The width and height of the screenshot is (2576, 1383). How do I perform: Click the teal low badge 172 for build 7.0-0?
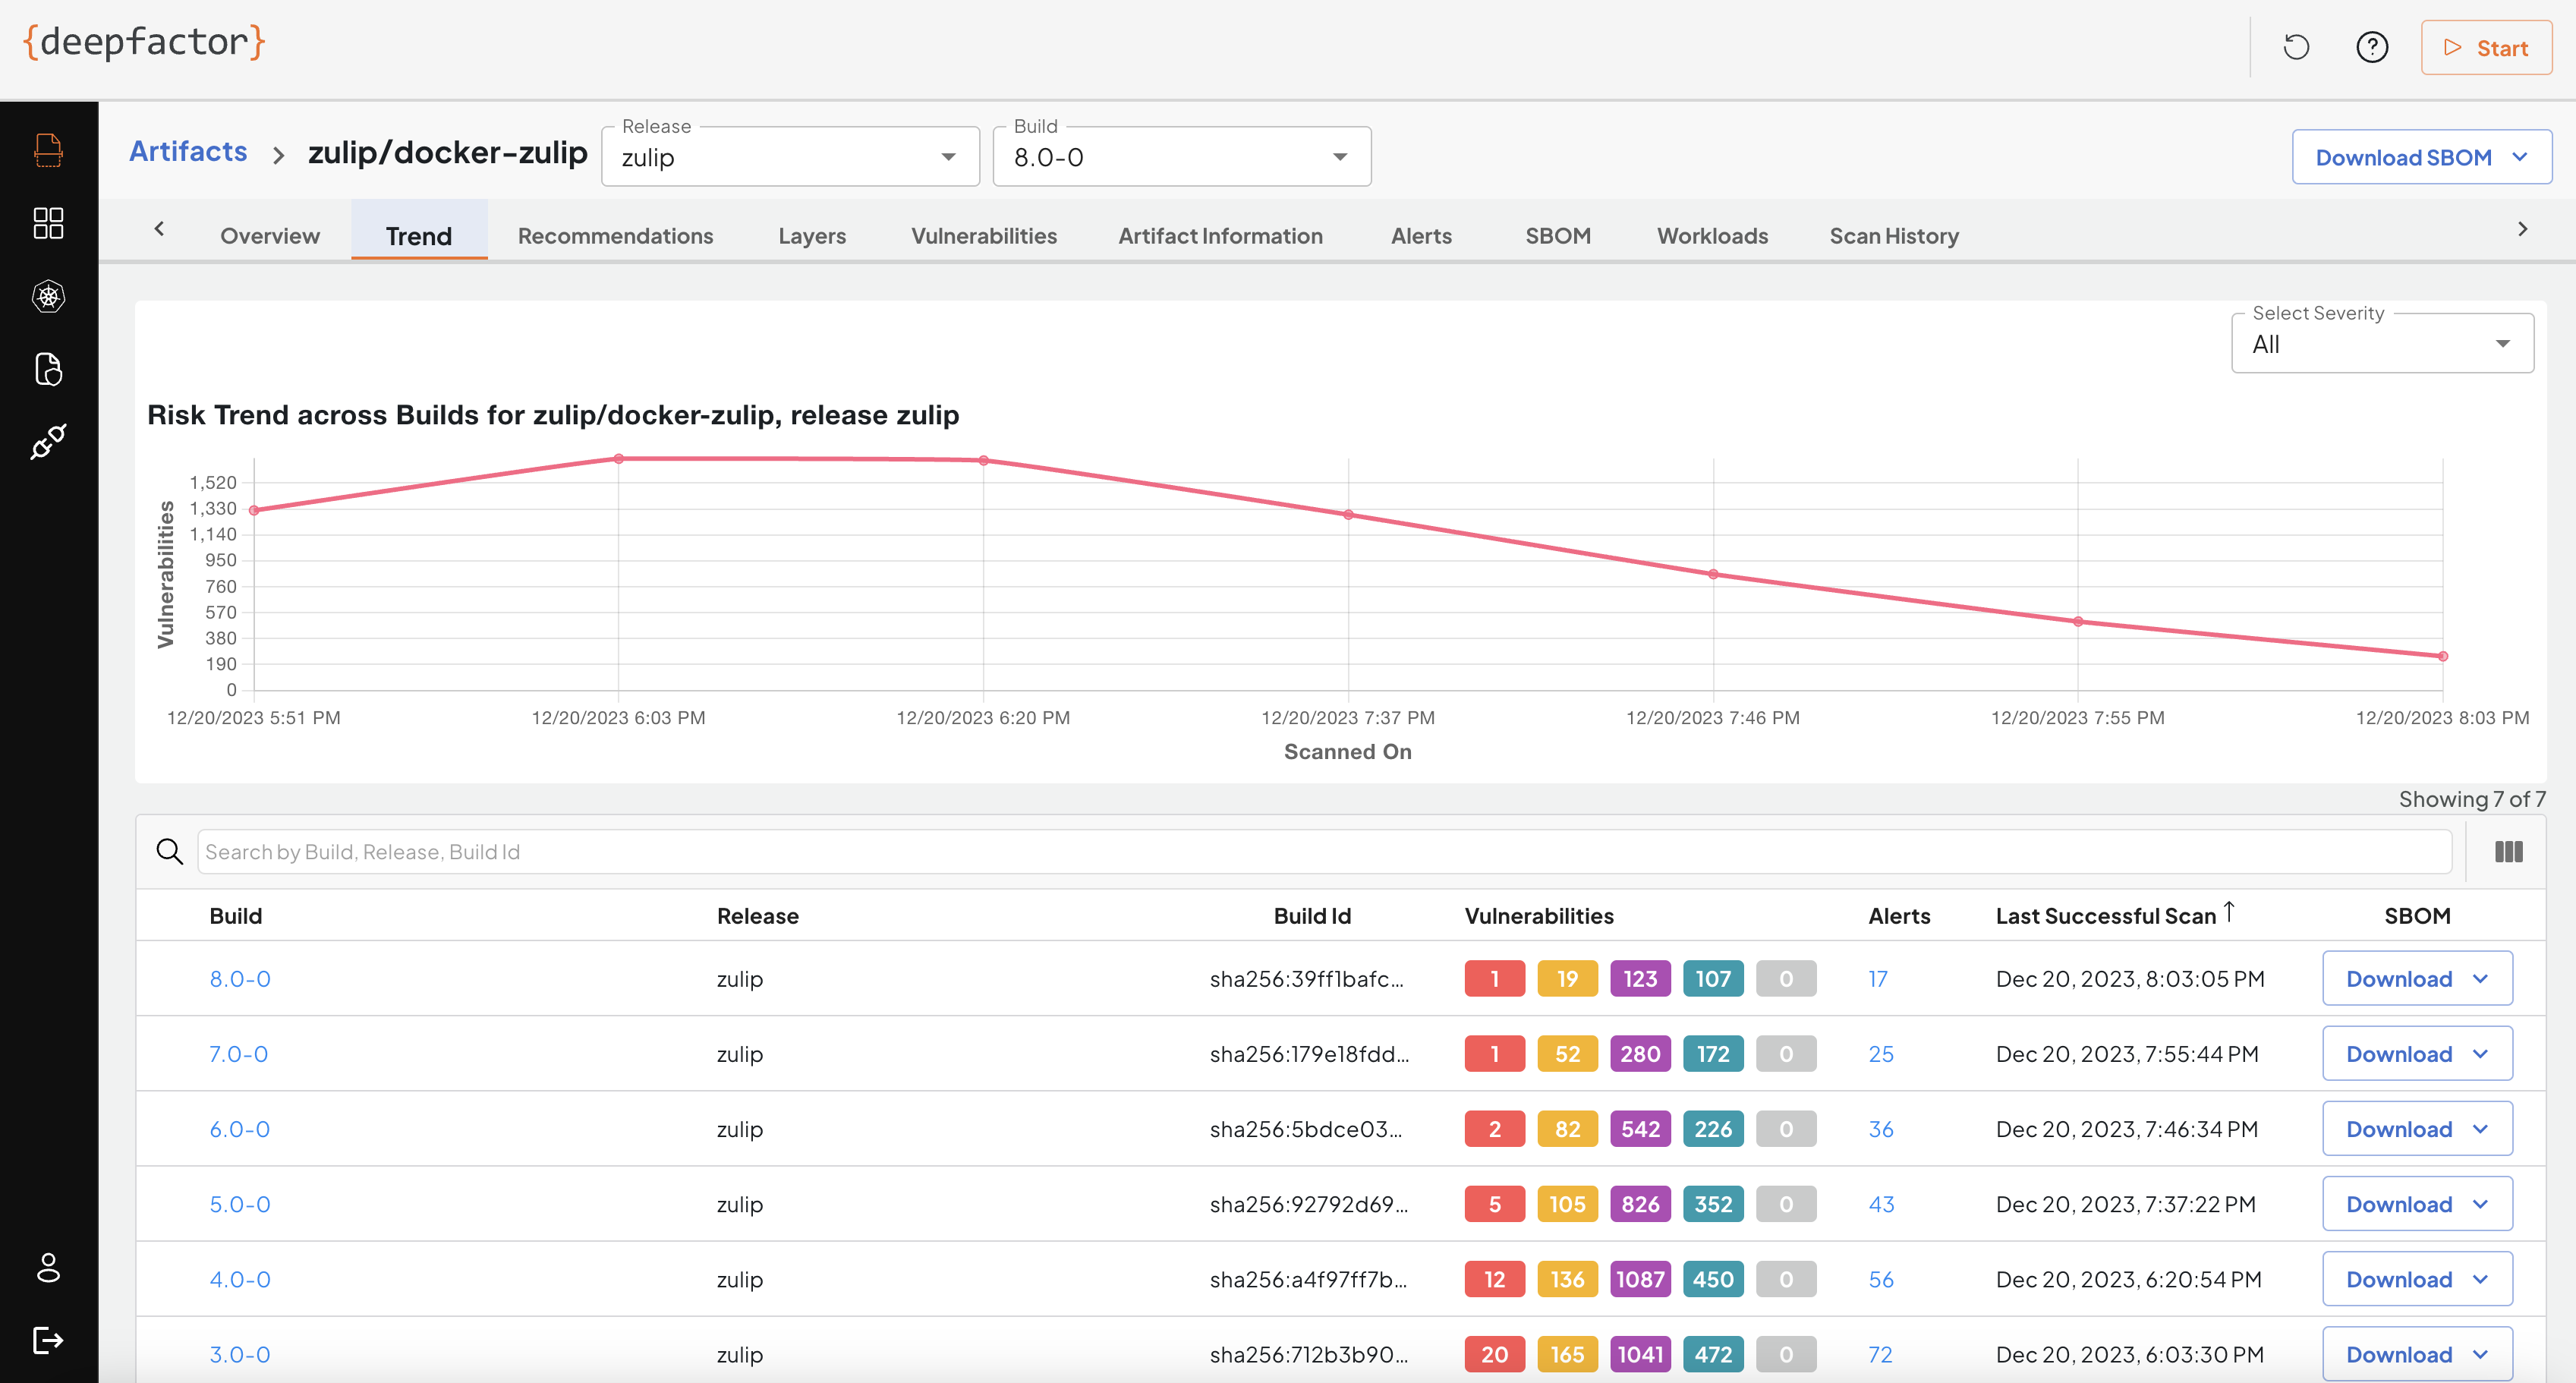(x=1713, y=1054)
